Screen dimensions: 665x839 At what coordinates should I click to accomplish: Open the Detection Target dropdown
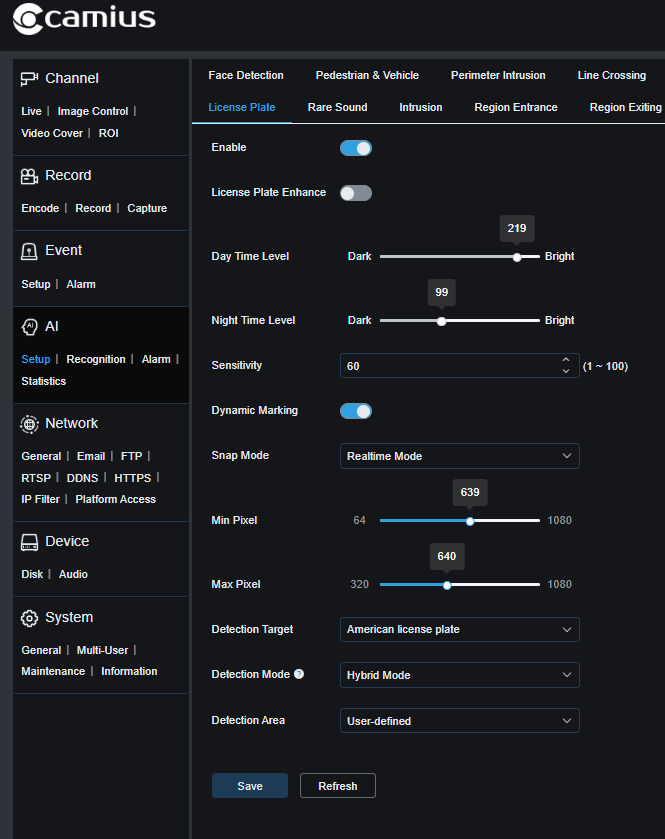(x=460, y=629)
